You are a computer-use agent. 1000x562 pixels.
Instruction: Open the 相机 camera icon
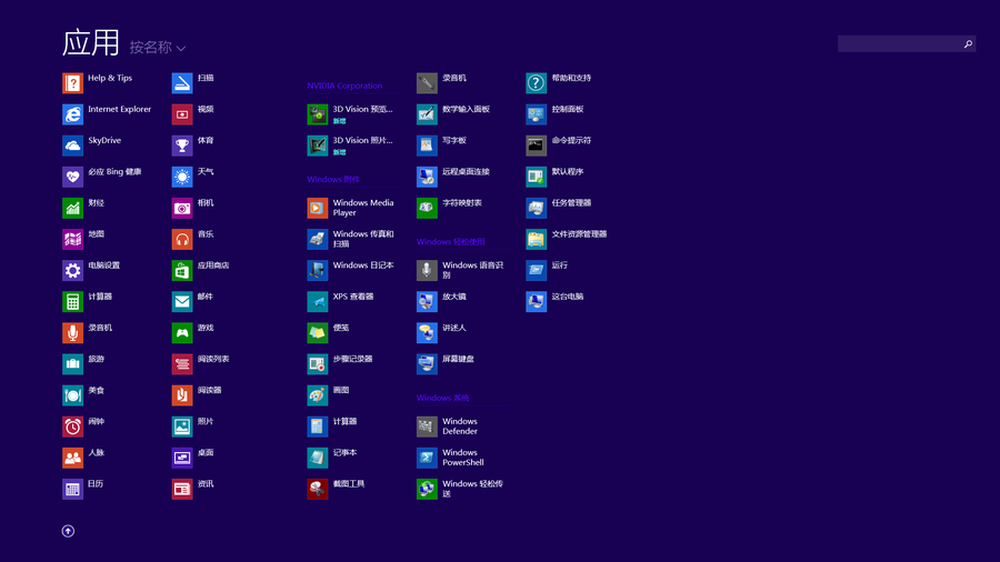click(182, 208)
